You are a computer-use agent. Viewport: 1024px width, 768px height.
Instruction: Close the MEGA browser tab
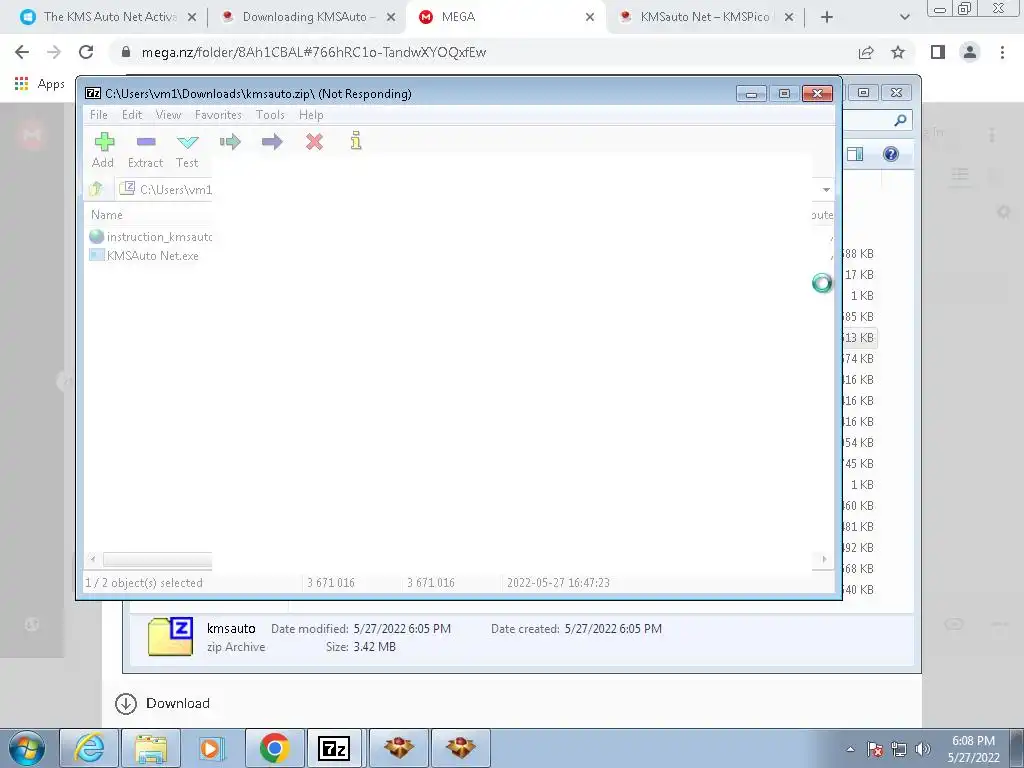point(590,17)
